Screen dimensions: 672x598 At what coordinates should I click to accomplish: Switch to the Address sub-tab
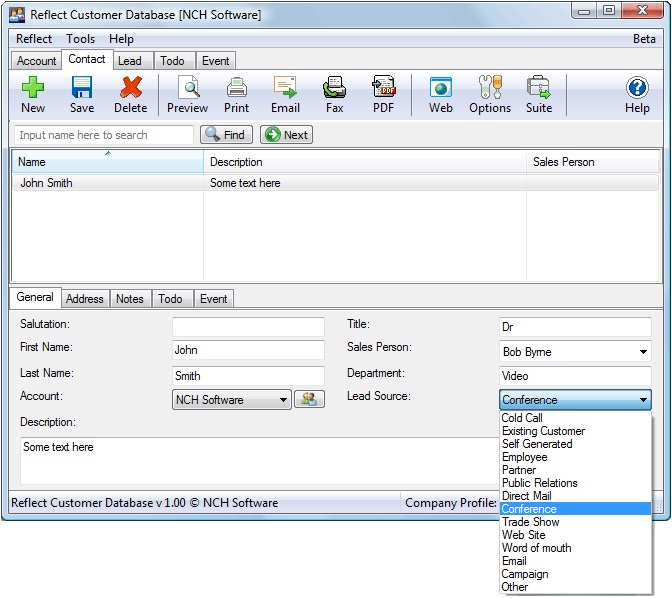tap(84, 299)
